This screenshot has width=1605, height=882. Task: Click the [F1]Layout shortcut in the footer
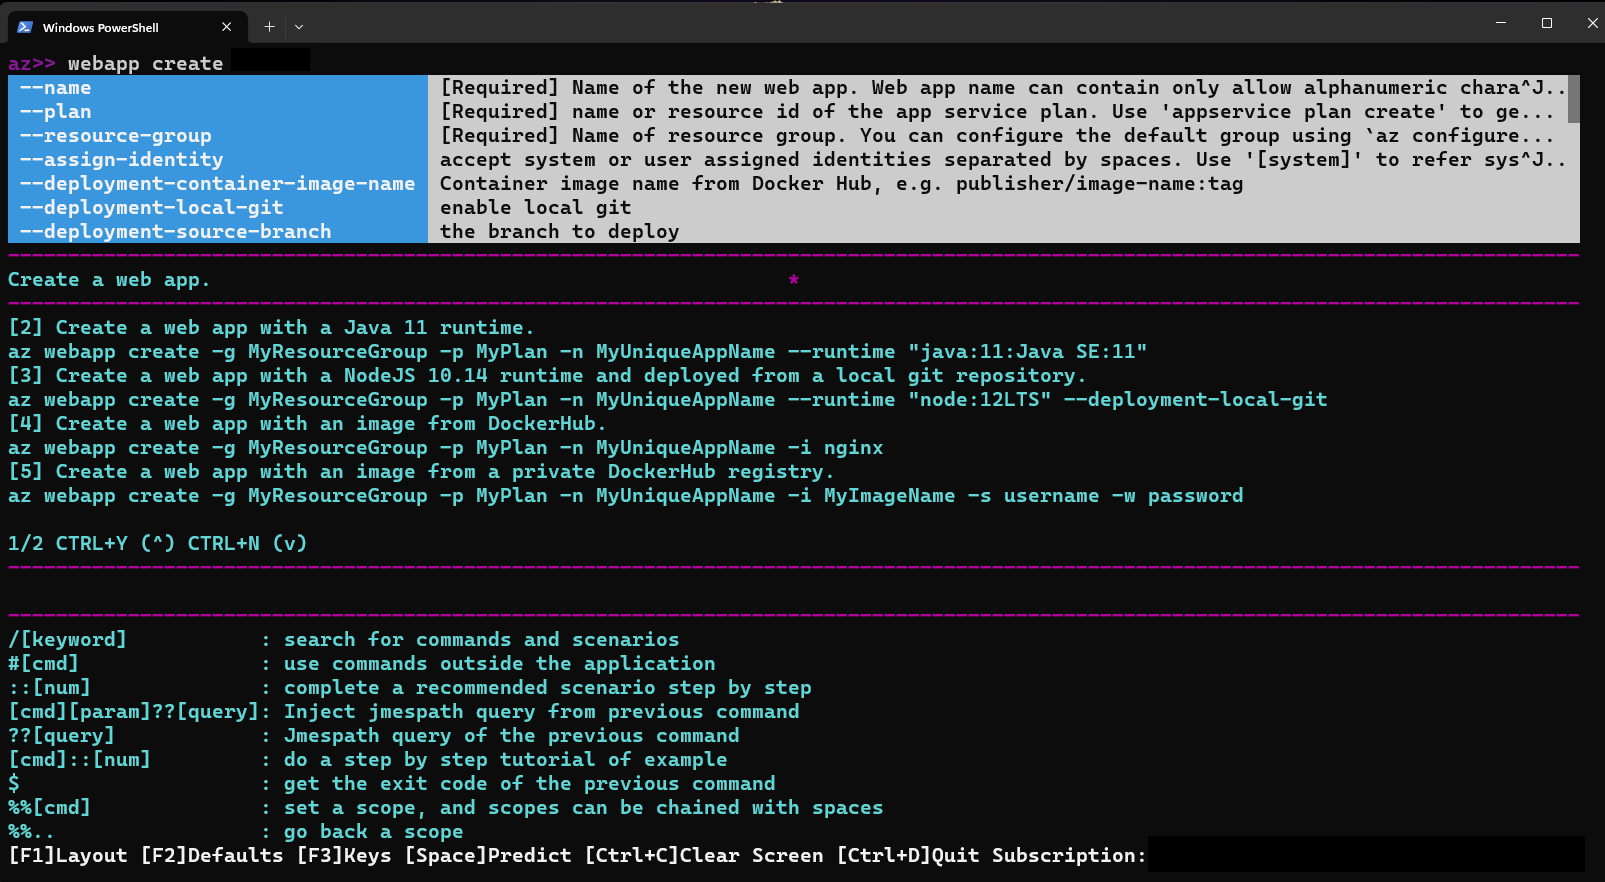(x=68, y=856)
